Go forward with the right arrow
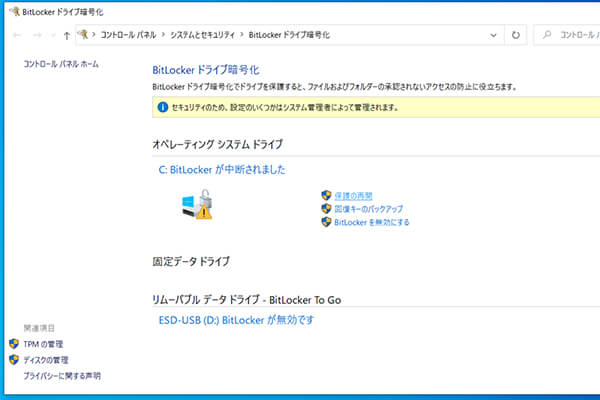Screen dimensions: 600x400 [38, 35]
